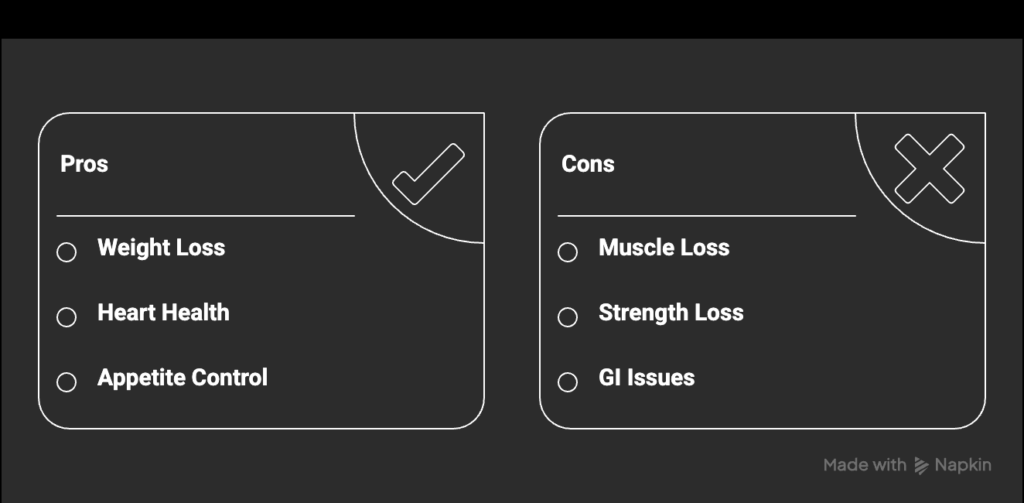This screenshot has height=503, width=1024.
Task: Open the Made with Napkin link
Action: tap(904, 465)
